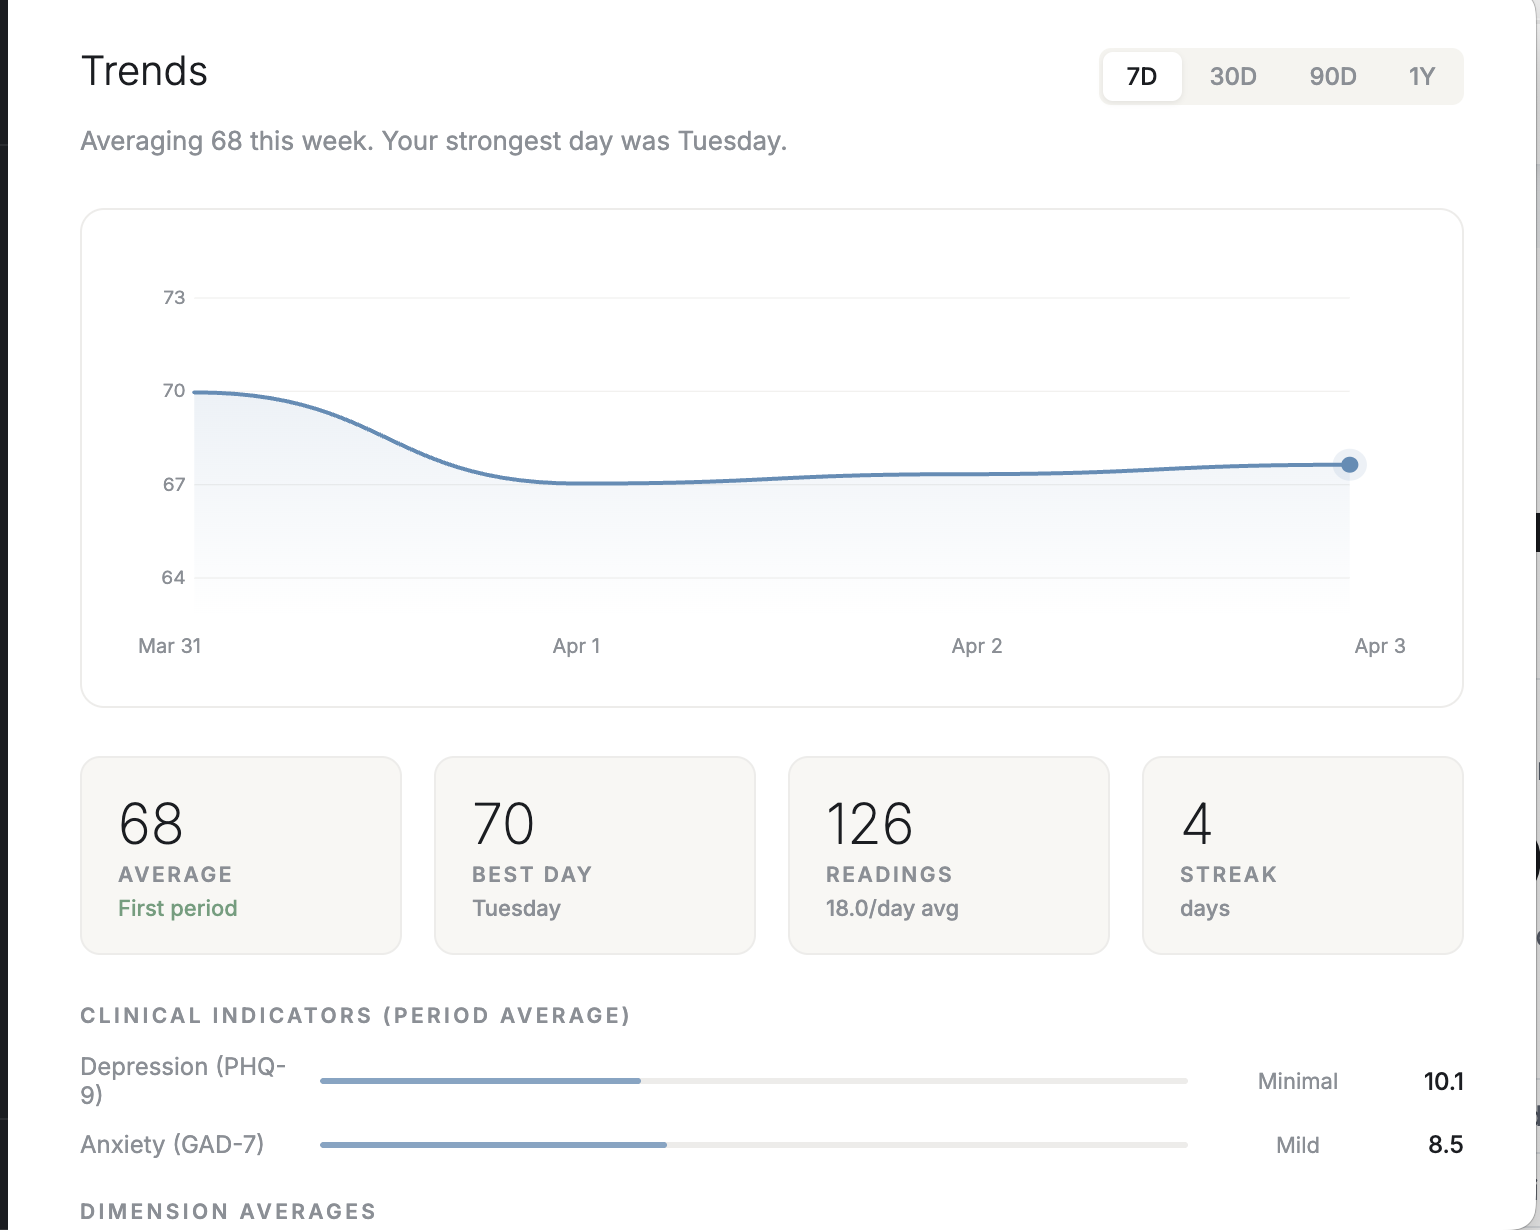This screenshot has width=1540, height=1230.
Task: Click the weekly summary text about Tuesday
Action: pos(433,141)
